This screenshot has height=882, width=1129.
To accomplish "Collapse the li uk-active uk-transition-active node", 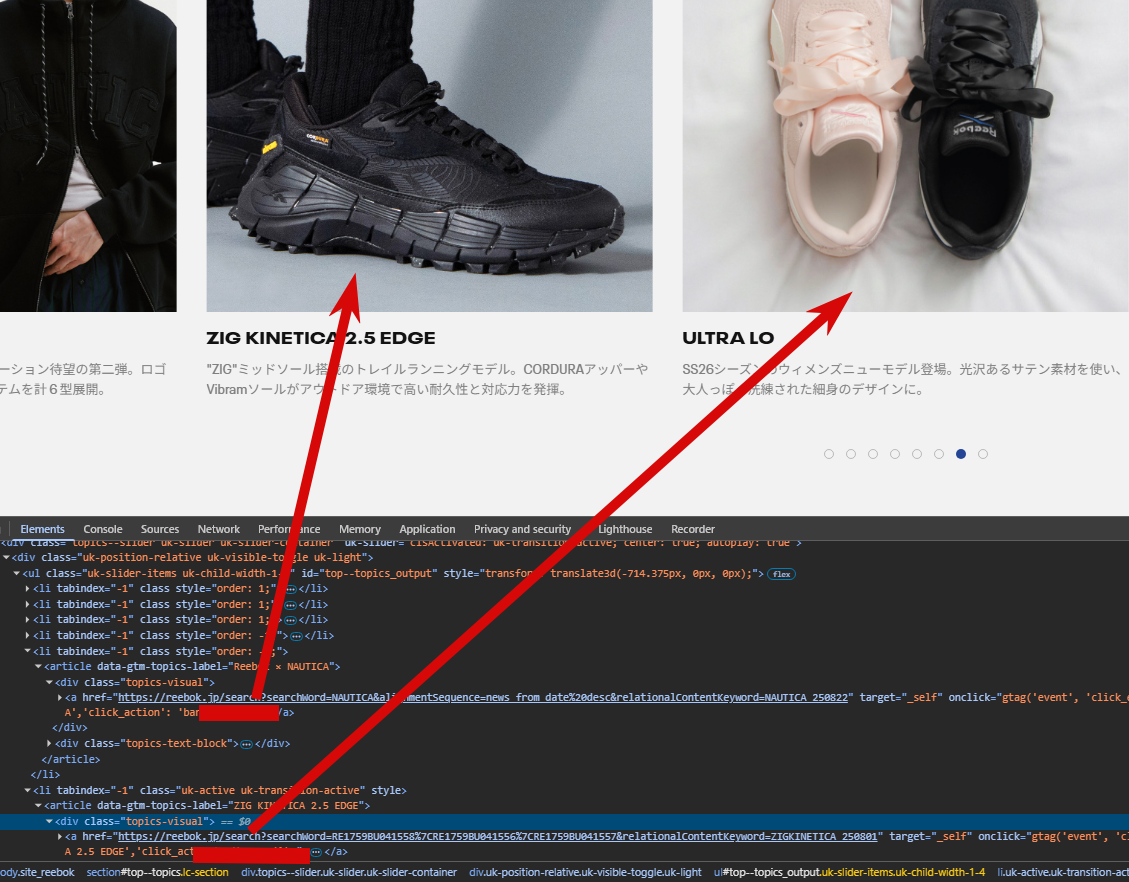I will (x=27, y=791).
